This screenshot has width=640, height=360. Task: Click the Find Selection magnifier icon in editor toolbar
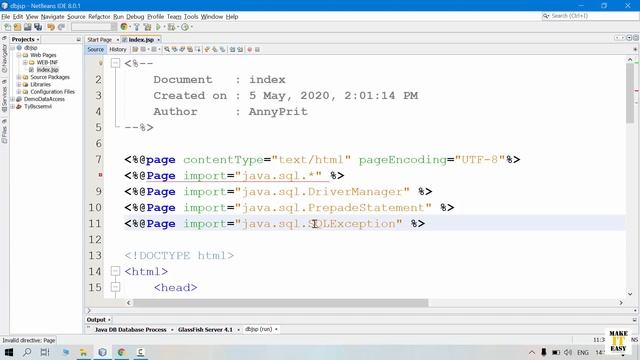tap(167, 49)
